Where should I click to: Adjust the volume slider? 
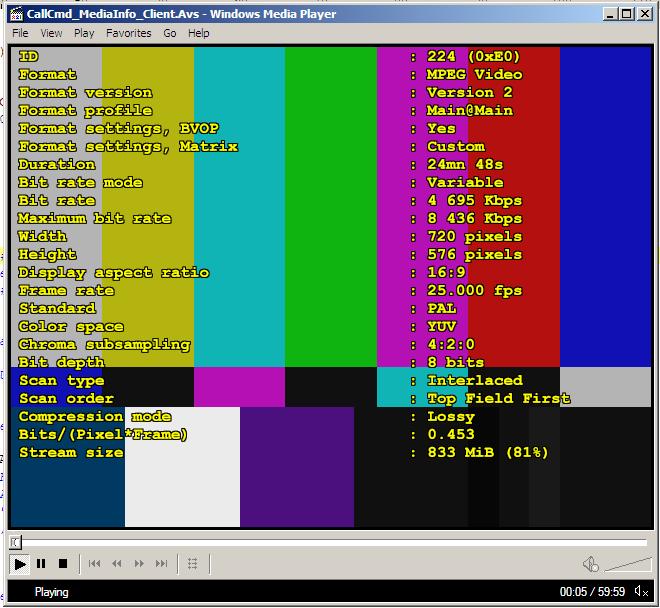[628, 565]
